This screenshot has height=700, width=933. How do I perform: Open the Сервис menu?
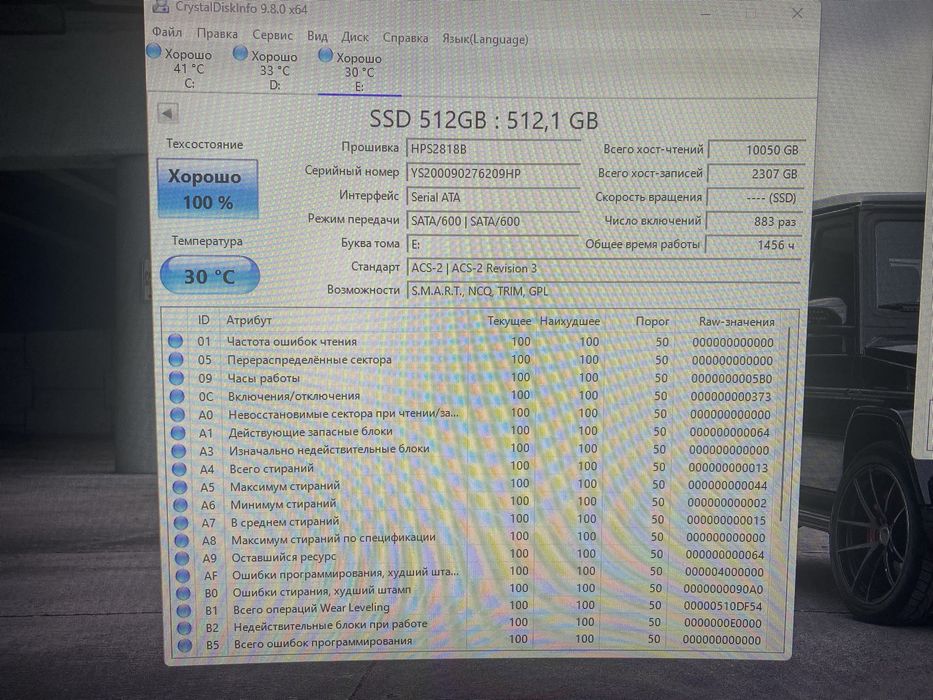pos(273,35)
